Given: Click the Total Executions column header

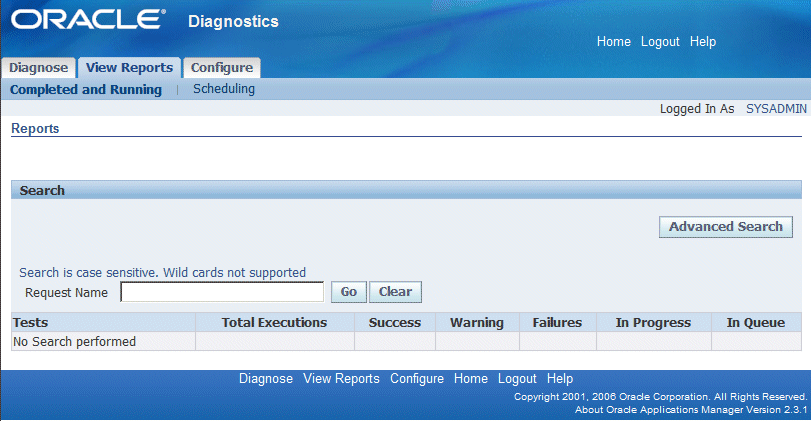Looking at the screenshot, I should pyautogui.click(x=275, y=322).
